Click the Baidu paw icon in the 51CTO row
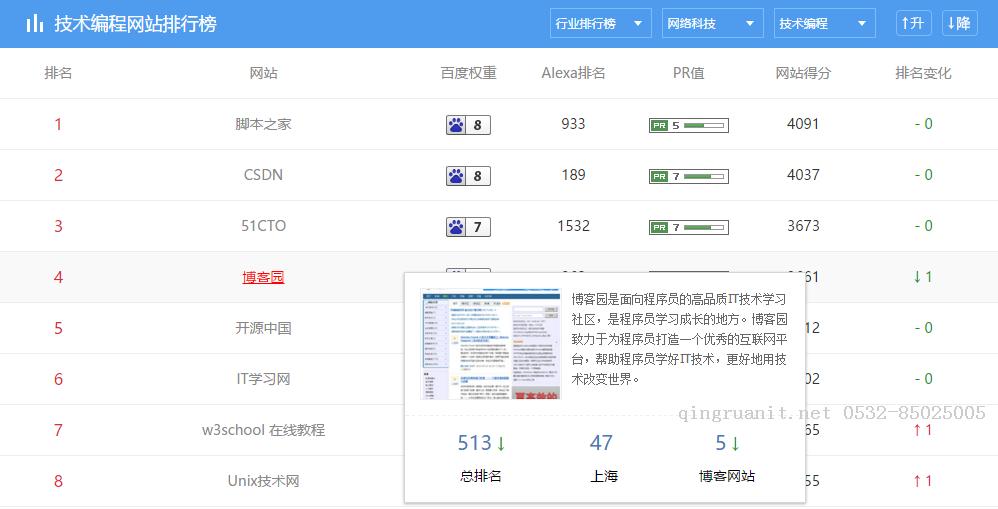This screenshot has height=509, width=998. click(456, 227)
